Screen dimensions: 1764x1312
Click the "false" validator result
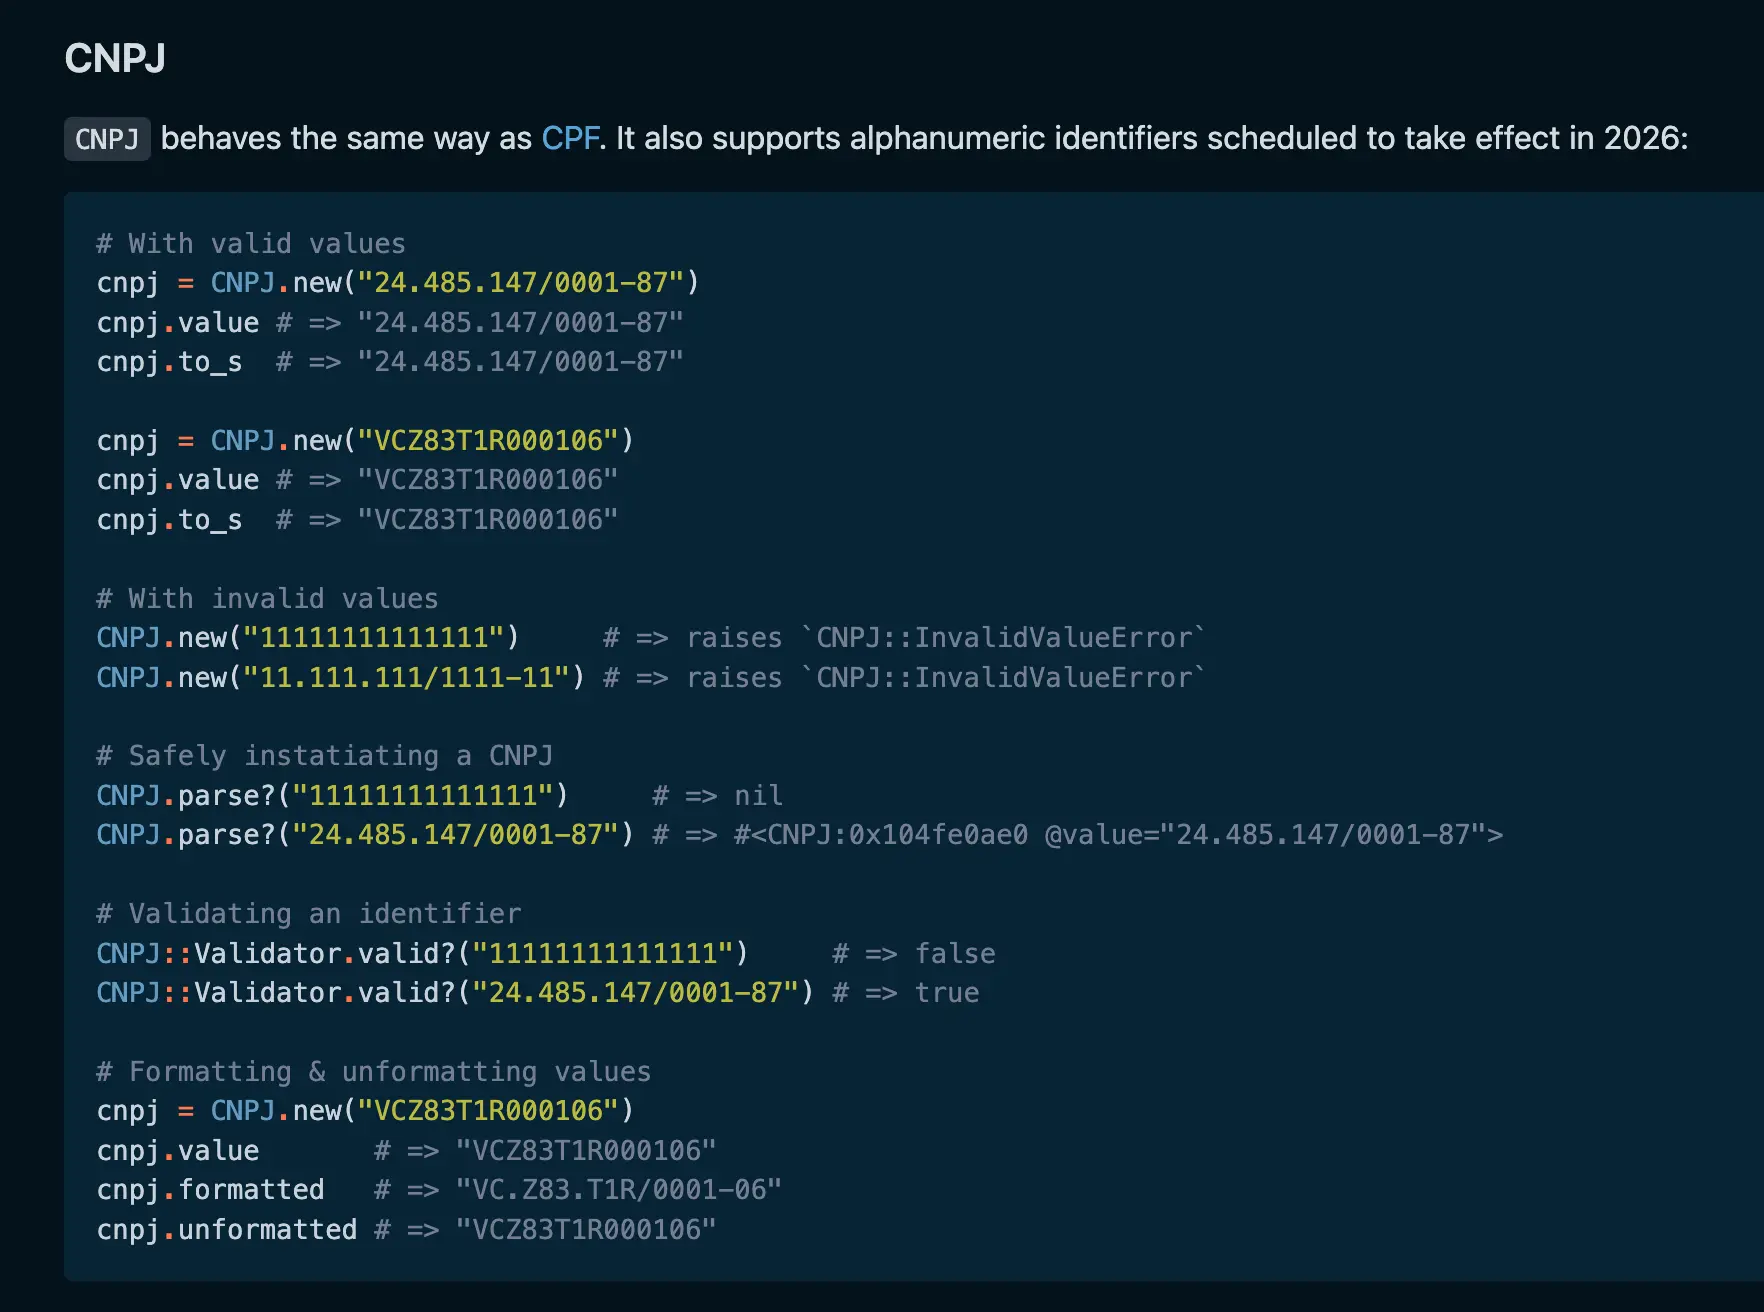click(x=955, y=954)
